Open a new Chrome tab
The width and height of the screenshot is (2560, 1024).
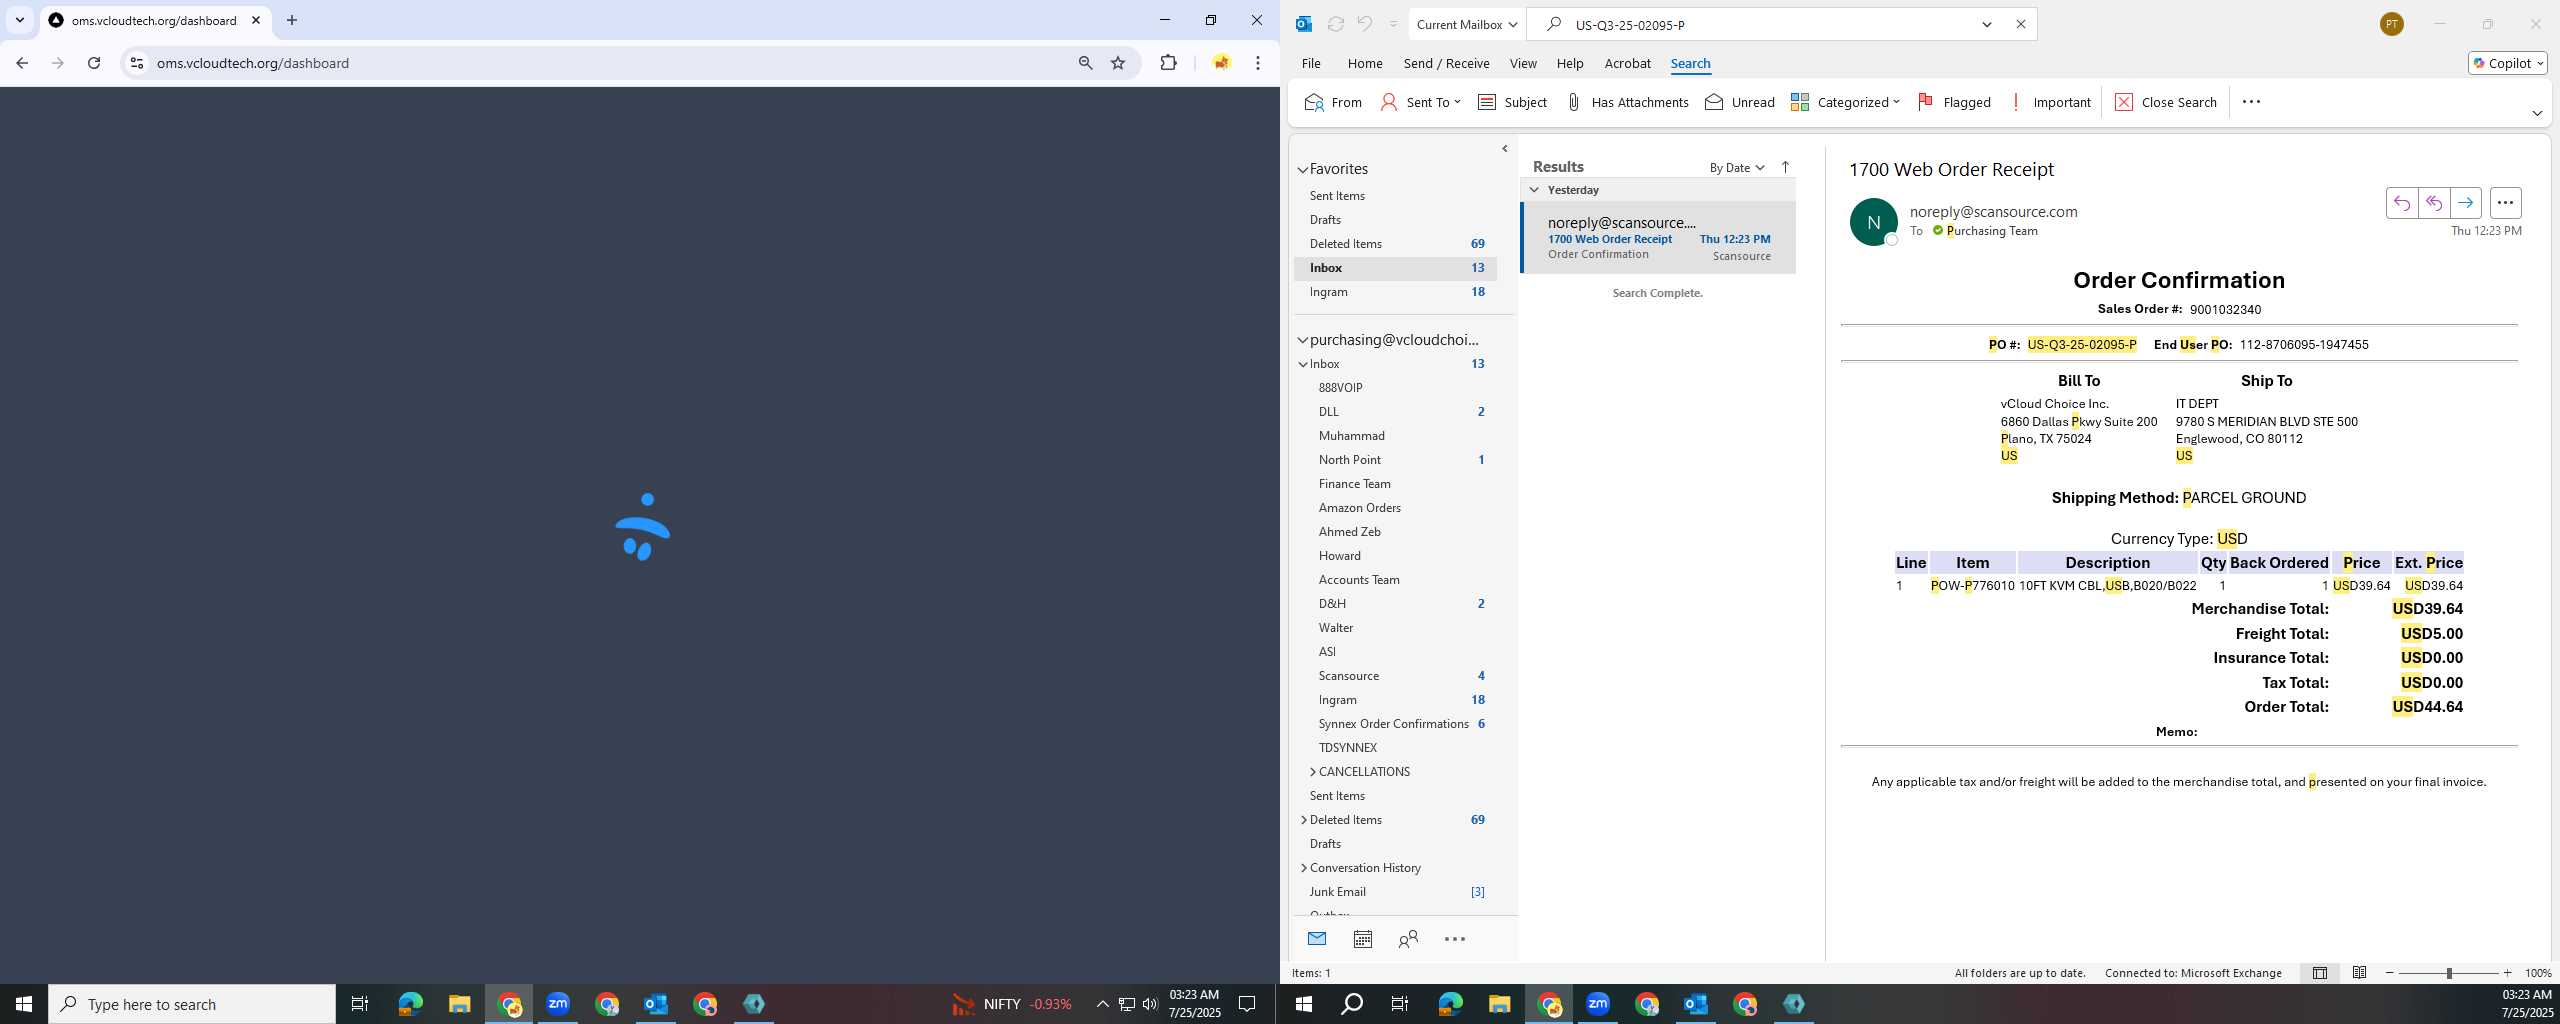(292, 20)
